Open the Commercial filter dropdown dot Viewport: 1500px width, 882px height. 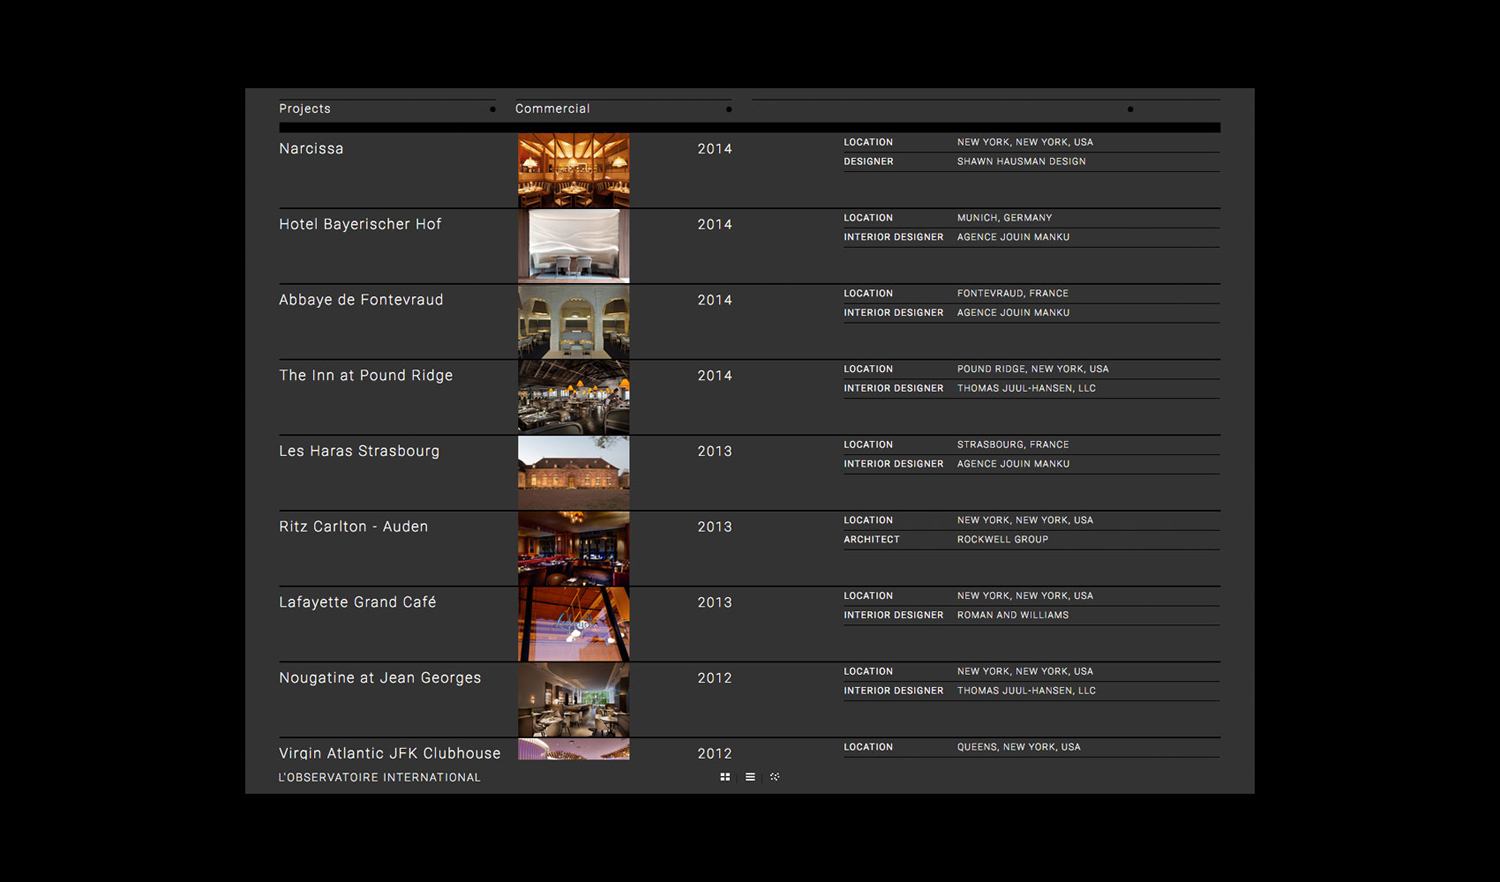tap(729, 109)
